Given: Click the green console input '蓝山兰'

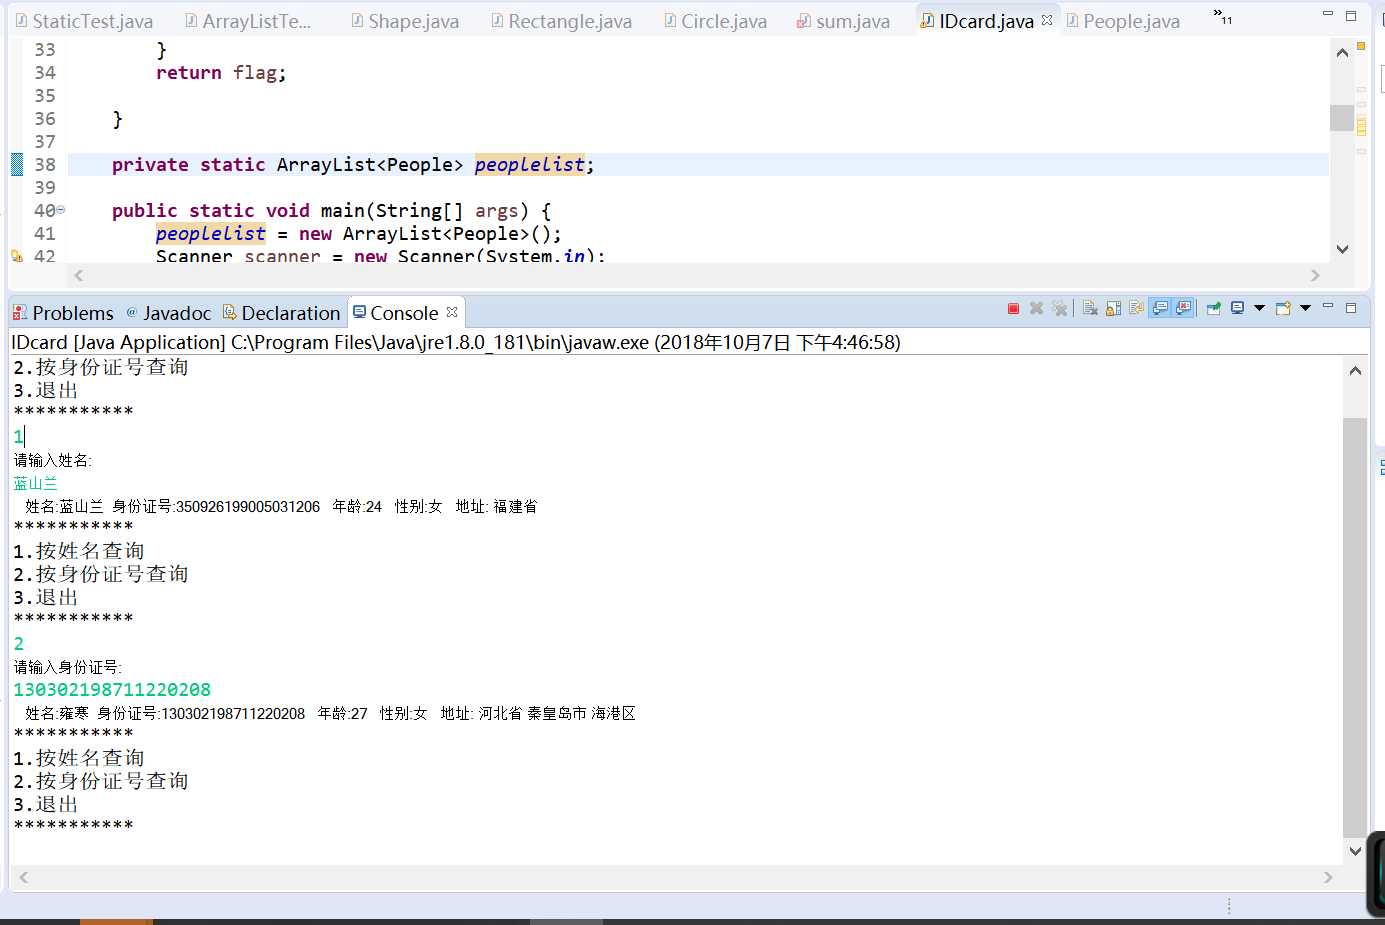Looking at the screenshot, I should tap(36, 483).
